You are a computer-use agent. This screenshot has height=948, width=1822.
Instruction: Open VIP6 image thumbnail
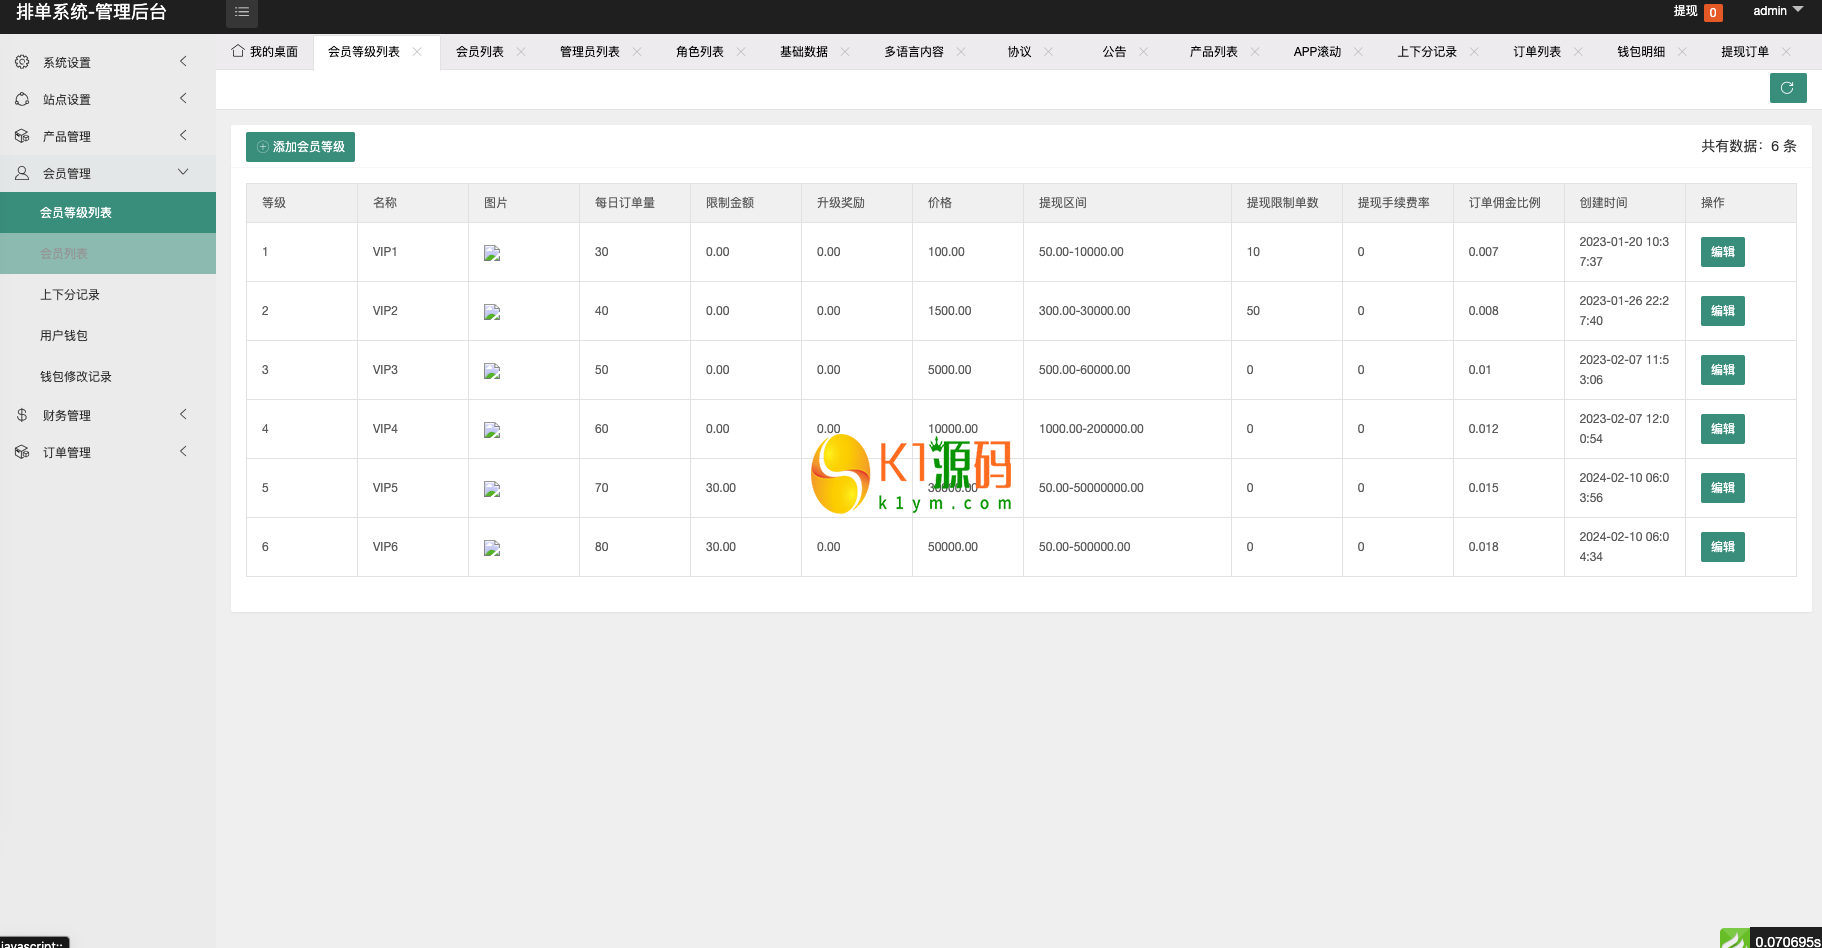492,548
